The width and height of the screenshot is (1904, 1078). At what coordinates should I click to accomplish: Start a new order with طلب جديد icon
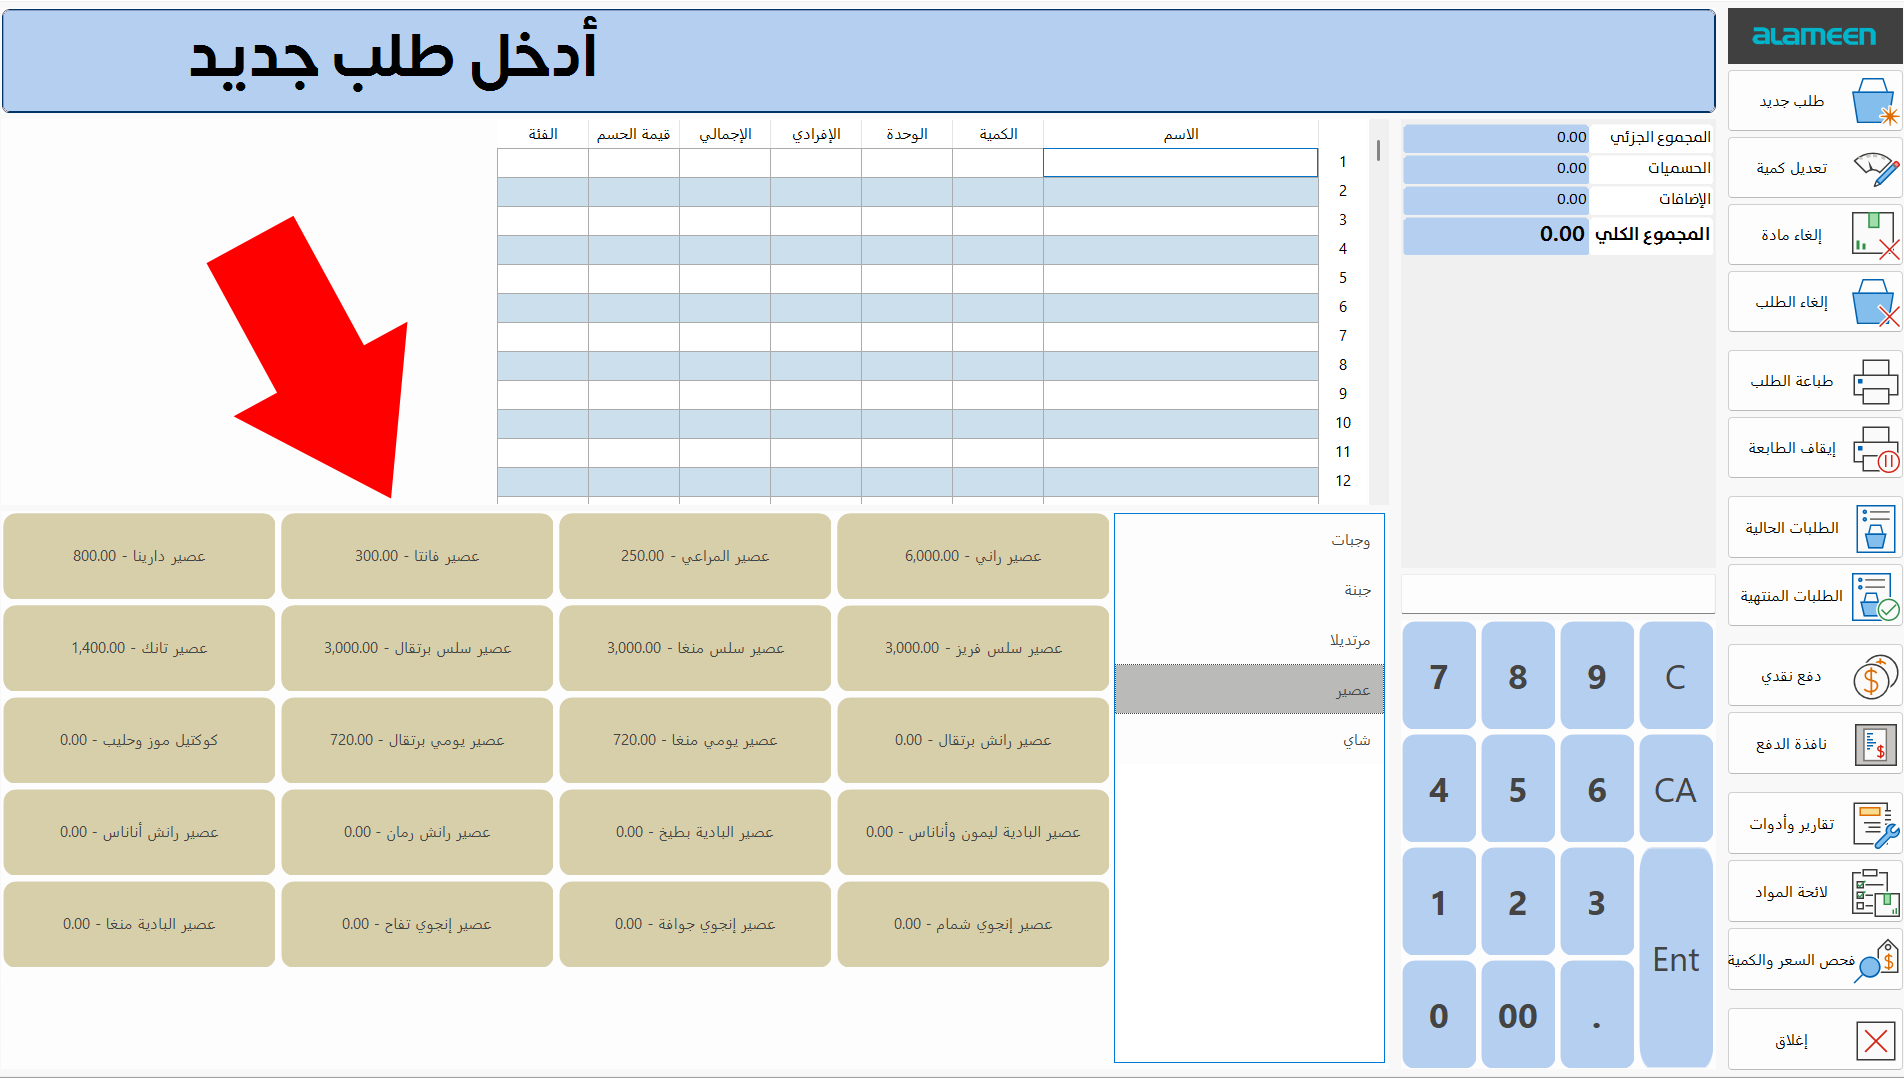[1875, 100]
